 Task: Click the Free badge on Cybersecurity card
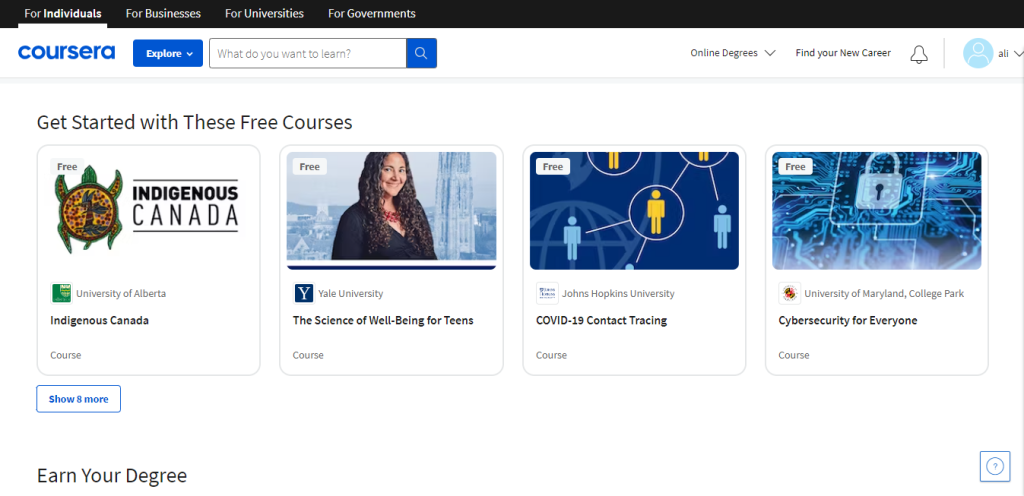point(795,166)
